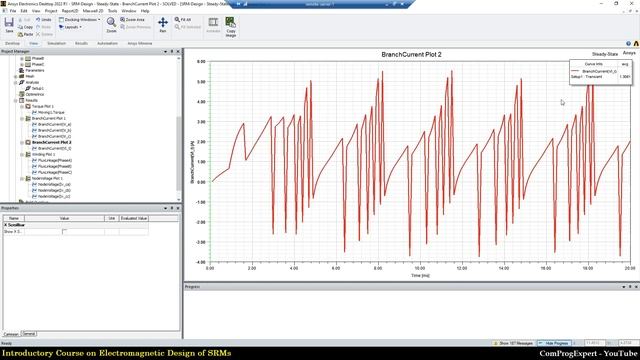Click the Optimetrics icon in project tree
The image size is (640, 360).
pyautogui.click(x=22, y=94)
